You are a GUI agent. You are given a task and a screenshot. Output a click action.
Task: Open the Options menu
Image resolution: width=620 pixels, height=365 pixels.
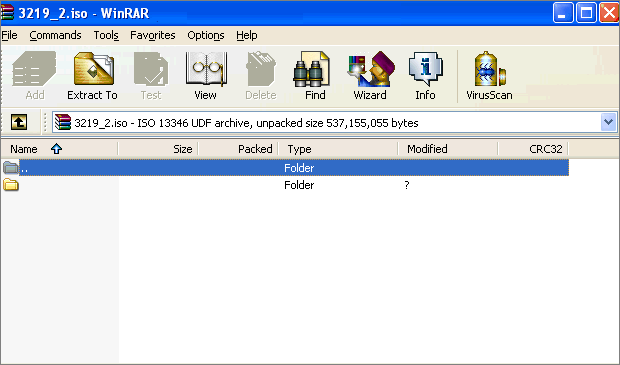tap(206, 35)
